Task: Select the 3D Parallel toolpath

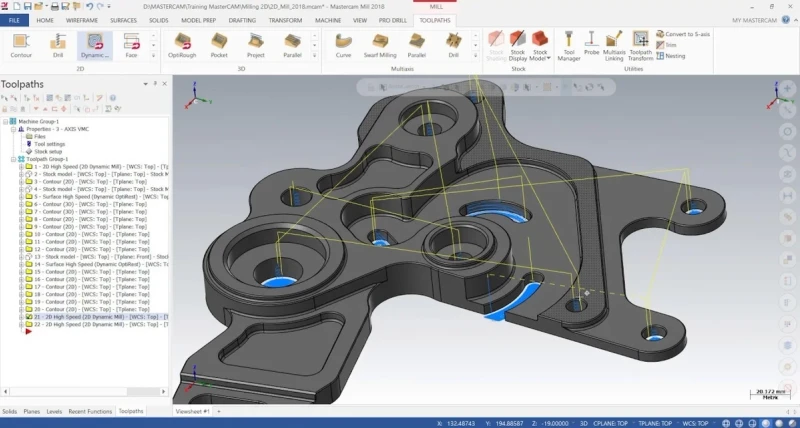Action: [292, 45]
